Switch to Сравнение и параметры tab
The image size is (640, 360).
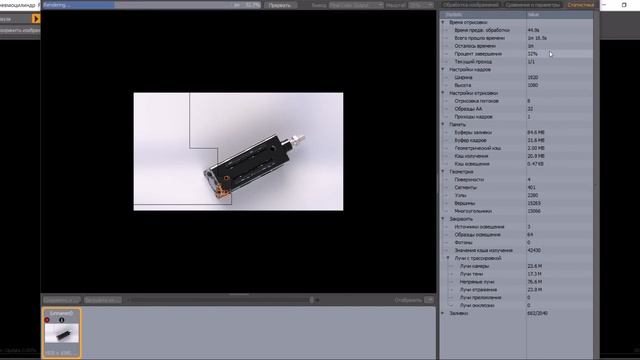532,5
